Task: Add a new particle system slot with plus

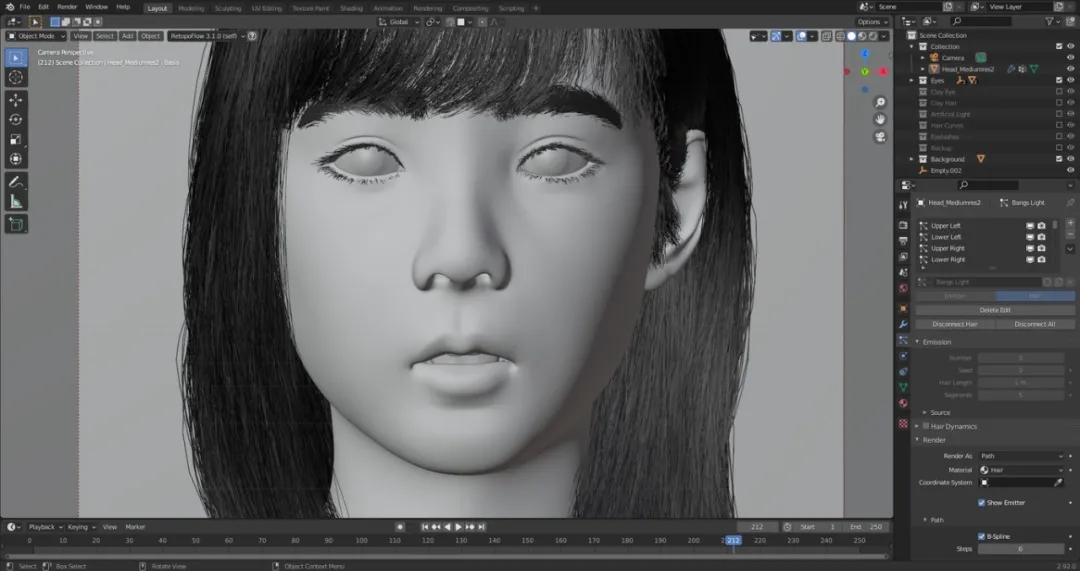Action: (x=1070, y=223)
